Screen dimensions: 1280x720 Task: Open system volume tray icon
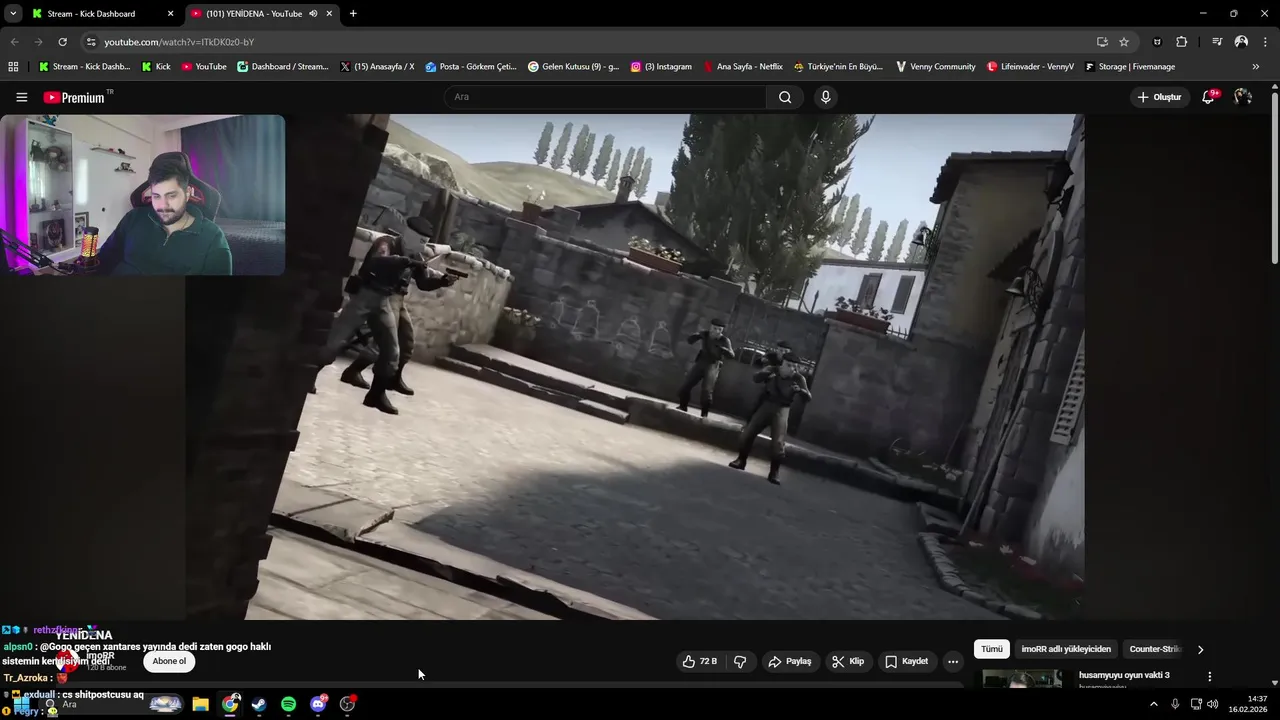tap(1213, 704)
